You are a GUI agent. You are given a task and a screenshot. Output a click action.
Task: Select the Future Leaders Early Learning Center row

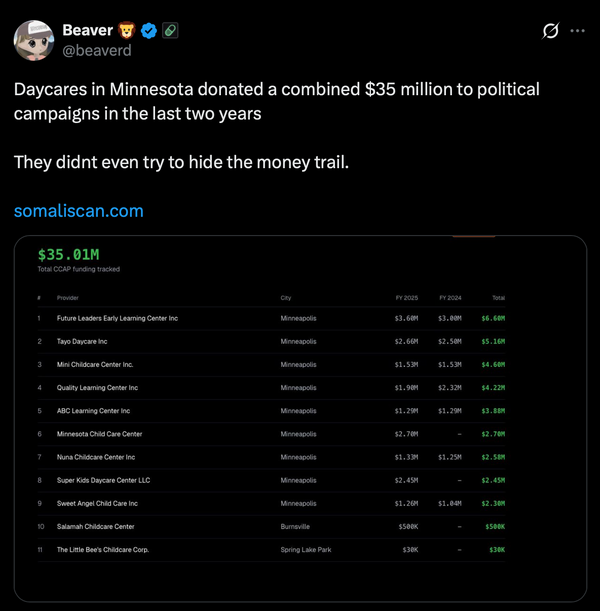pyautogui.click(x=117, y=318)
